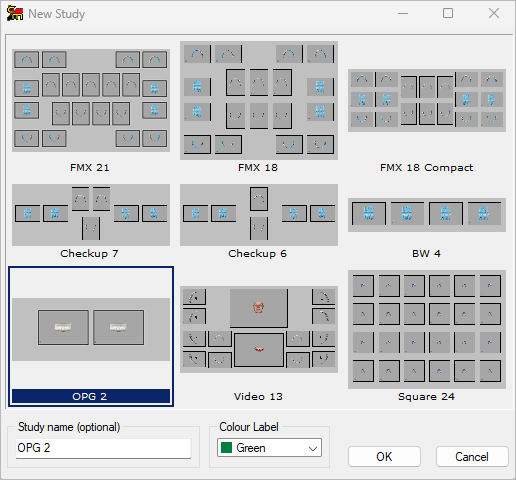Image resolution: width=516 pixels, height=480 pixels.
Task: Open the Colour Label dropdown
Action: pos(269,448)
